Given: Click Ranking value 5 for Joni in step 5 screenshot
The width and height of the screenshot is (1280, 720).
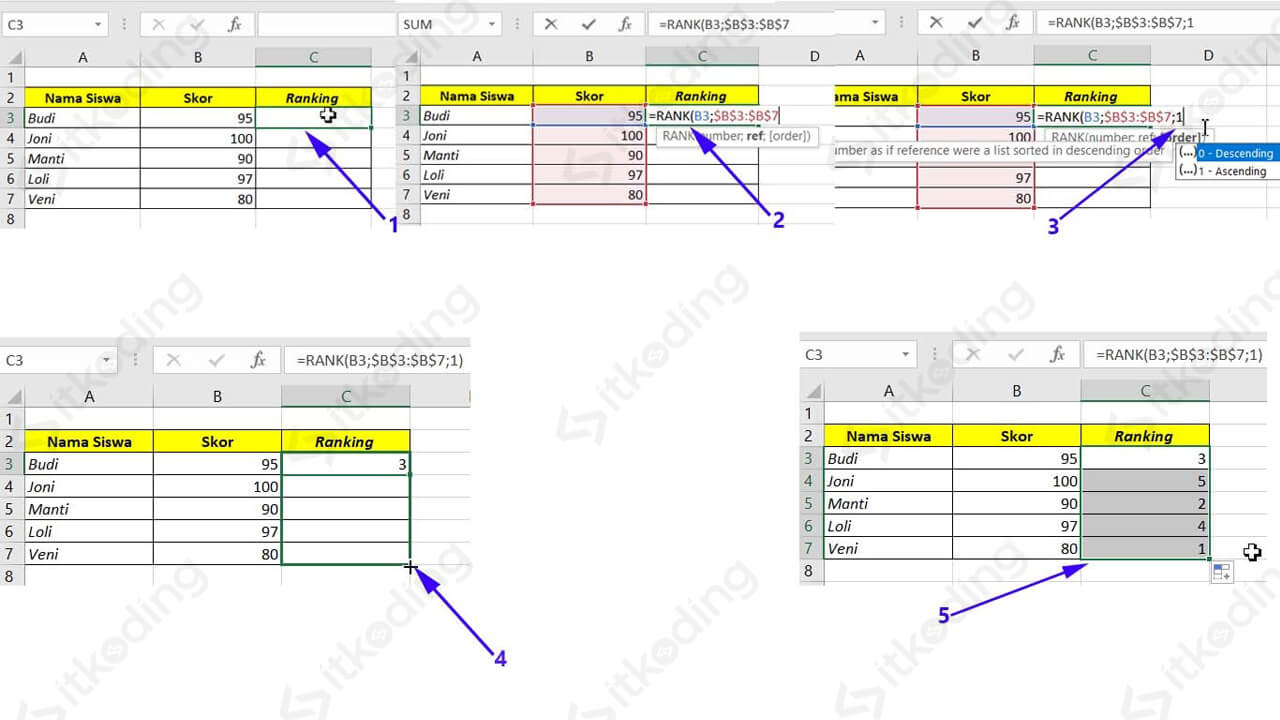Looking at the screenshot, I should click(x=1145, y=481).
